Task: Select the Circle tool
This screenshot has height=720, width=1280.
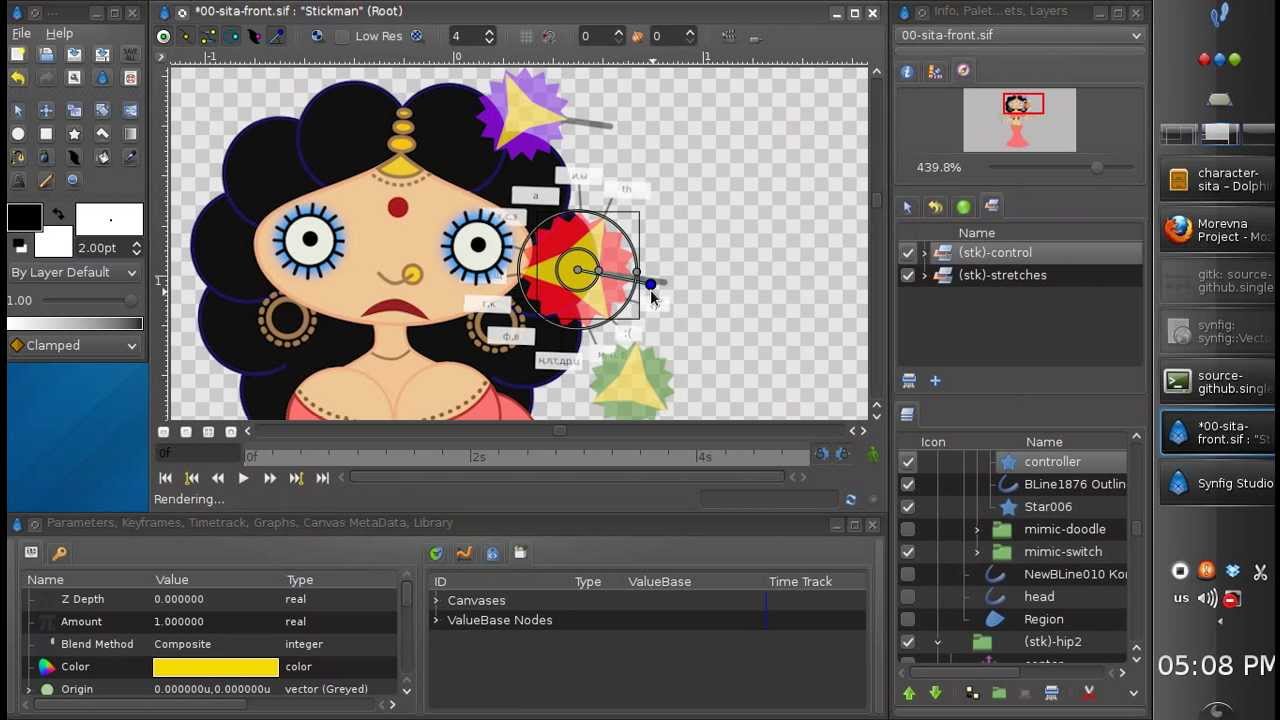Action: pos(18,134)
